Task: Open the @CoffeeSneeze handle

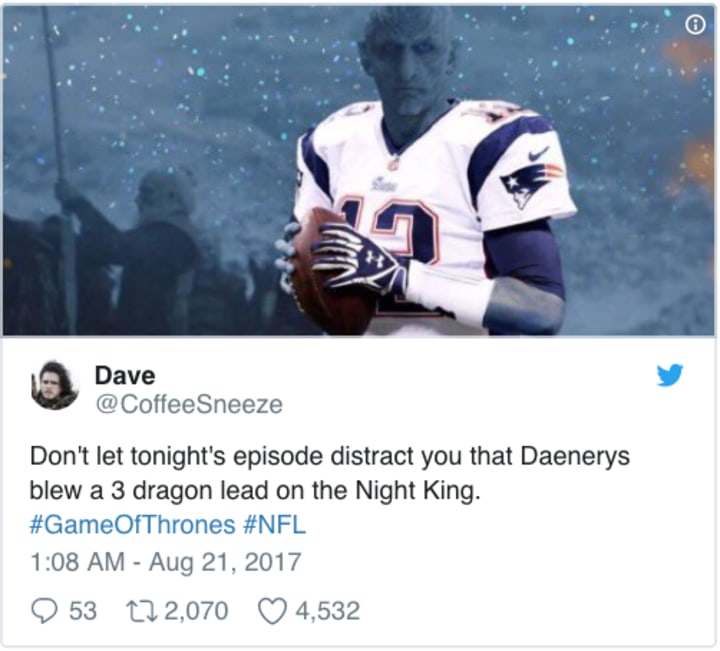Action: pos(189,404)
